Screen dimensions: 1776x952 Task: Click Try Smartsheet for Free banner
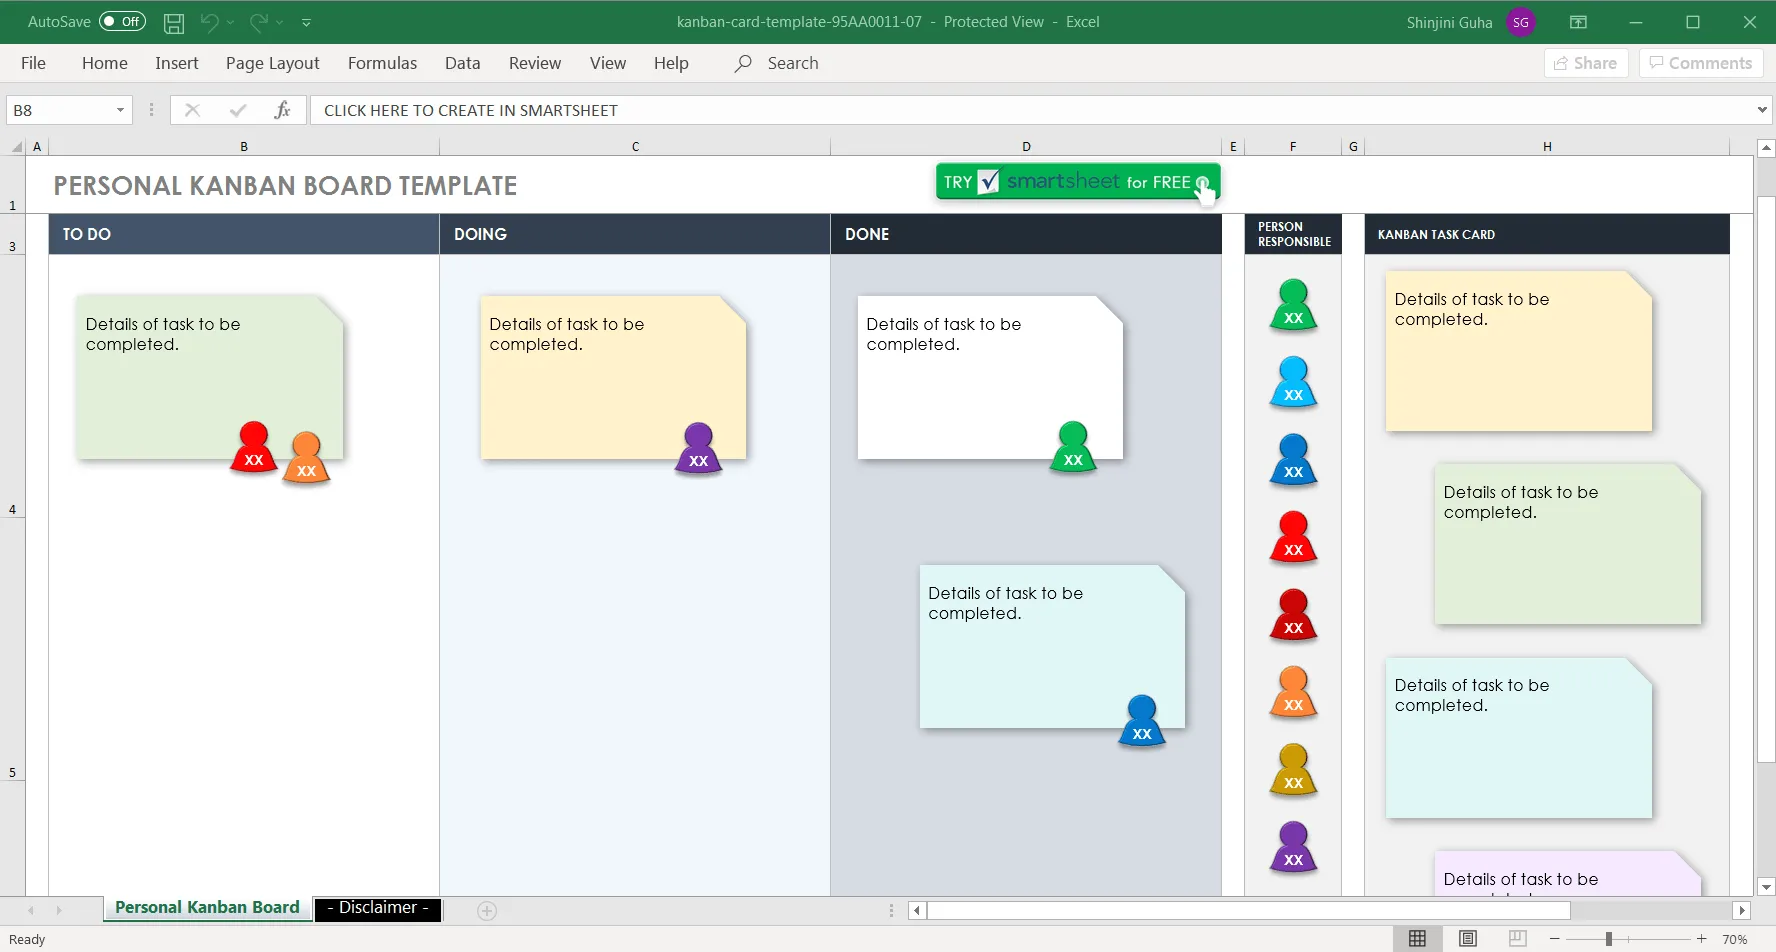click(x=1078, y=182)
